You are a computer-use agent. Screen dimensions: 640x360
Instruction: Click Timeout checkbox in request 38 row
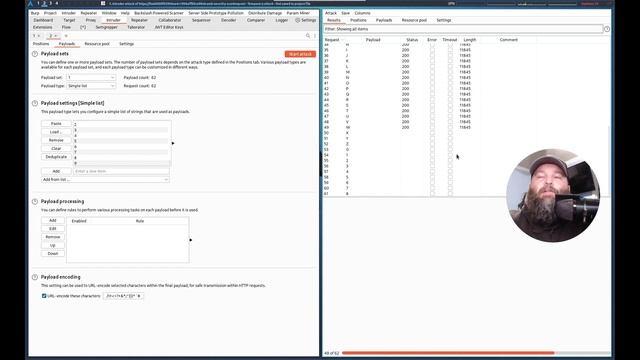[x=450, y=67]
